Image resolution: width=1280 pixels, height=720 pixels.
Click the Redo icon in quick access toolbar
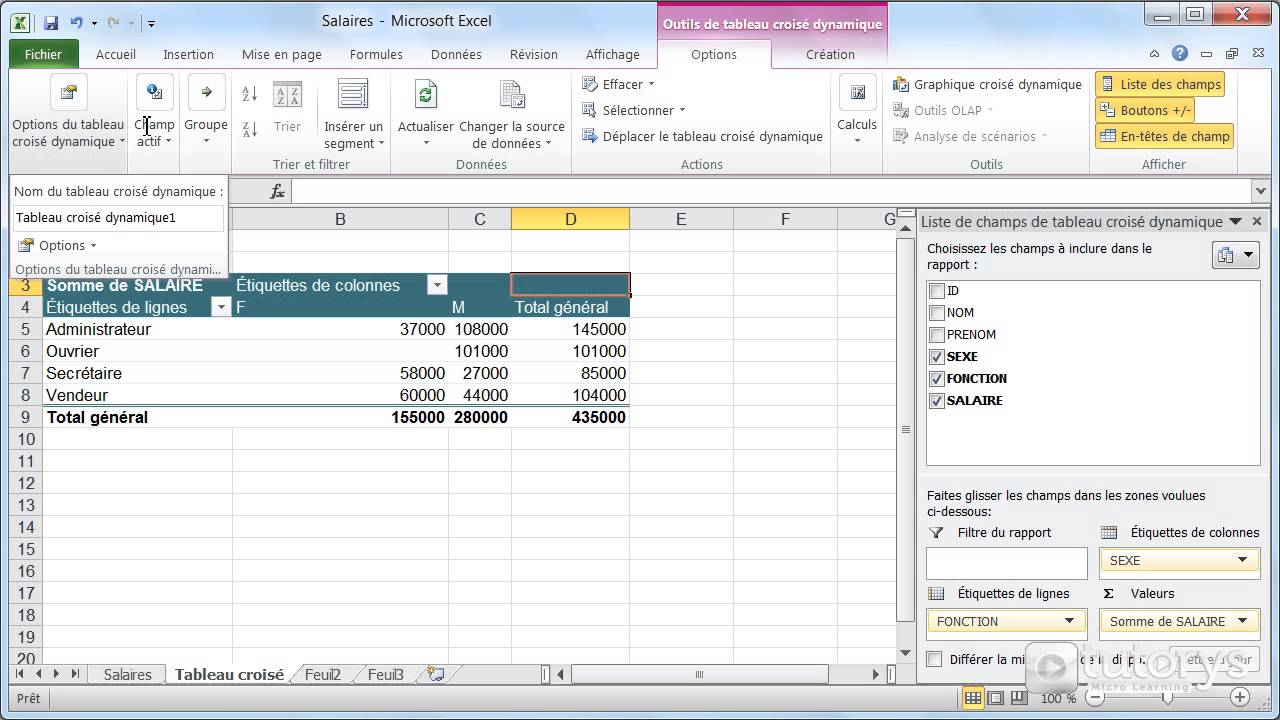pos(113,22)
